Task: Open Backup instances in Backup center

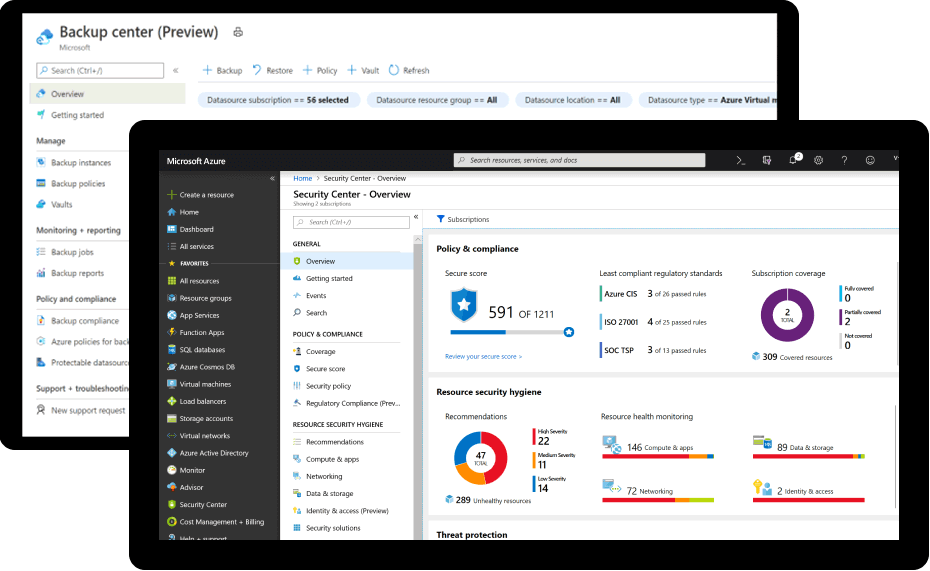Action: coord(74,162)
